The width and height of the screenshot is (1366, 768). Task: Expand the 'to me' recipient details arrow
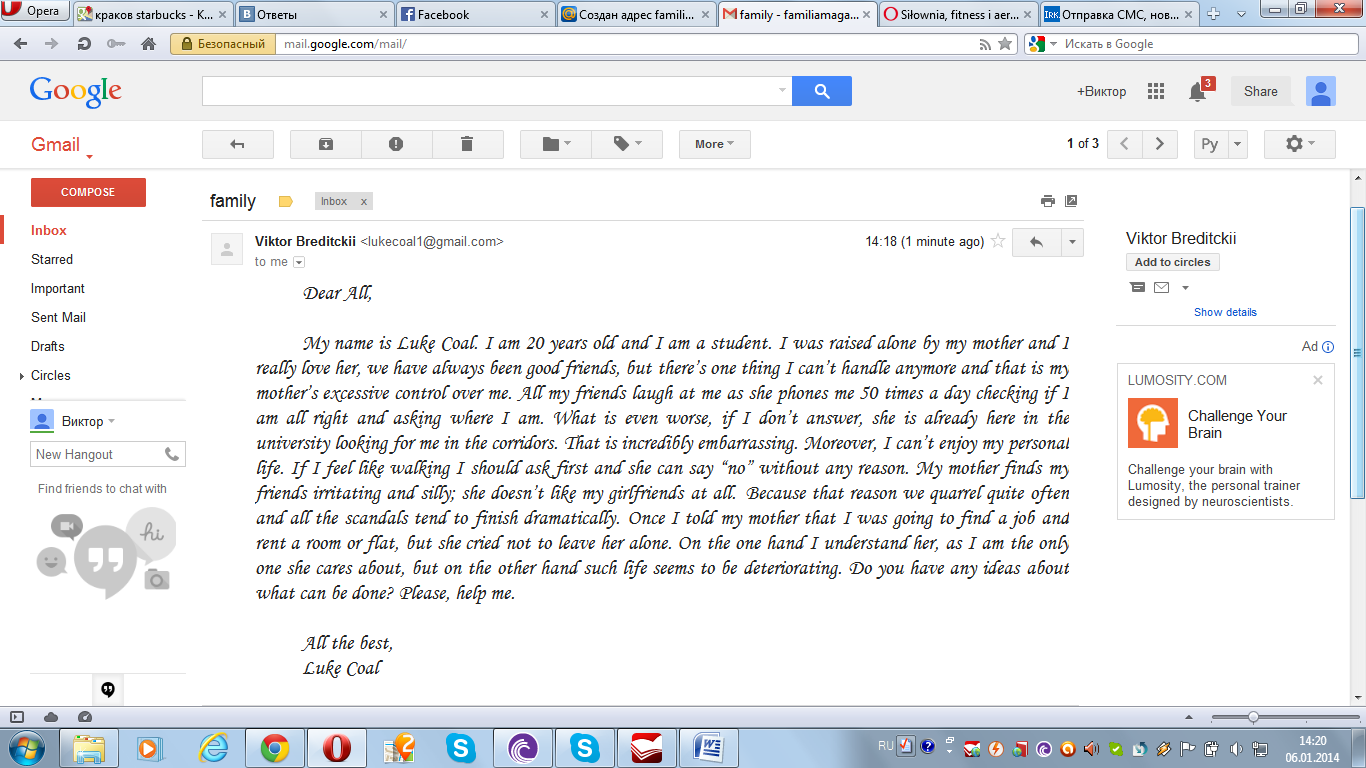point(299,262)
